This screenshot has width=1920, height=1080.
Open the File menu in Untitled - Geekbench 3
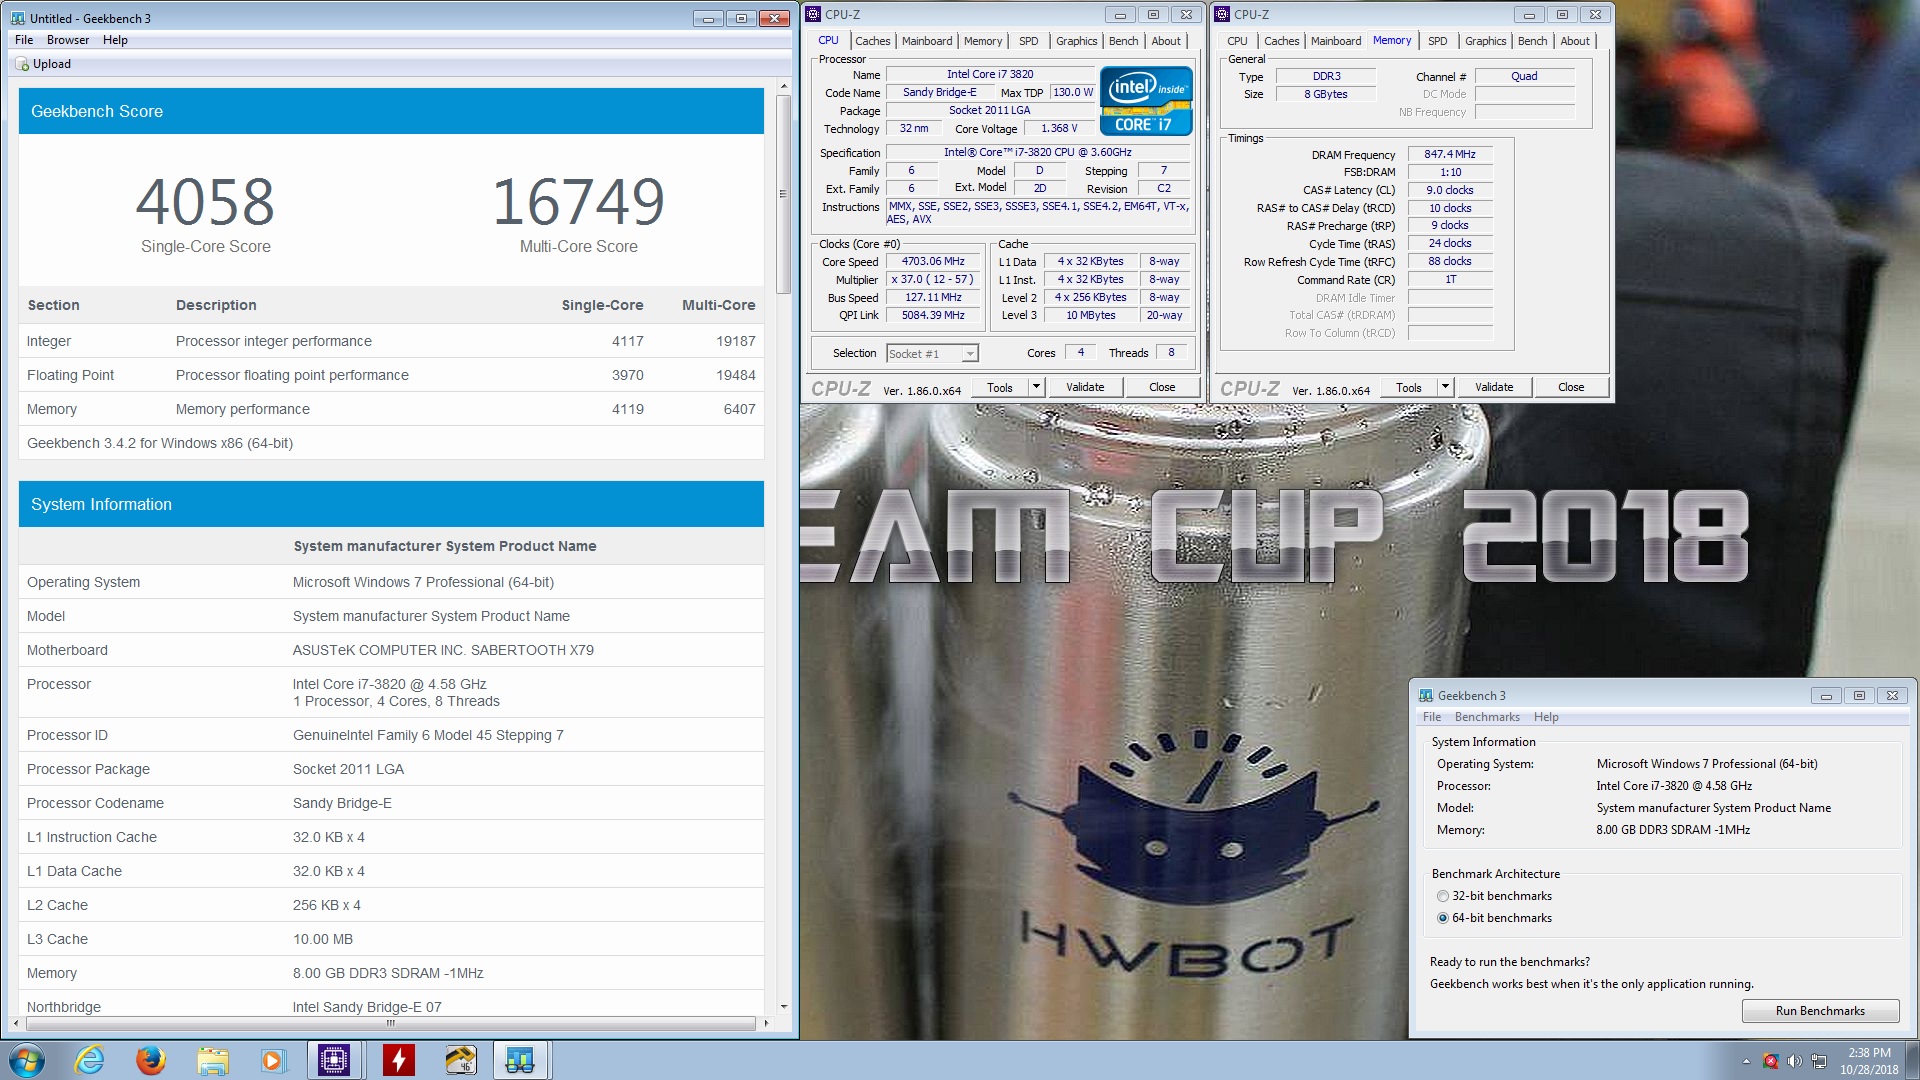pos(24,40)
